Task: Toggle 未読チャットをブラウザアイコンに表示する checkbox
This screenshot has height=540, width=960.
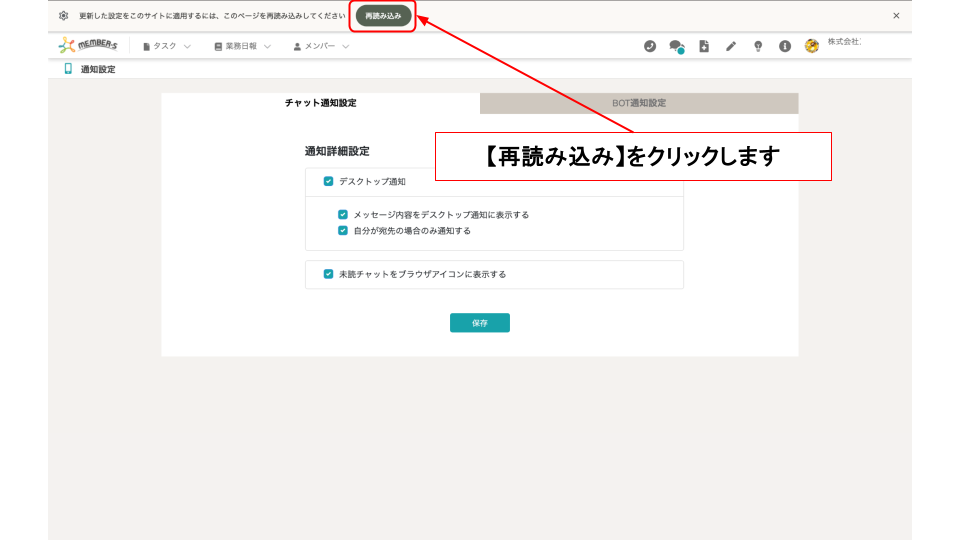Action: [328, 274]
